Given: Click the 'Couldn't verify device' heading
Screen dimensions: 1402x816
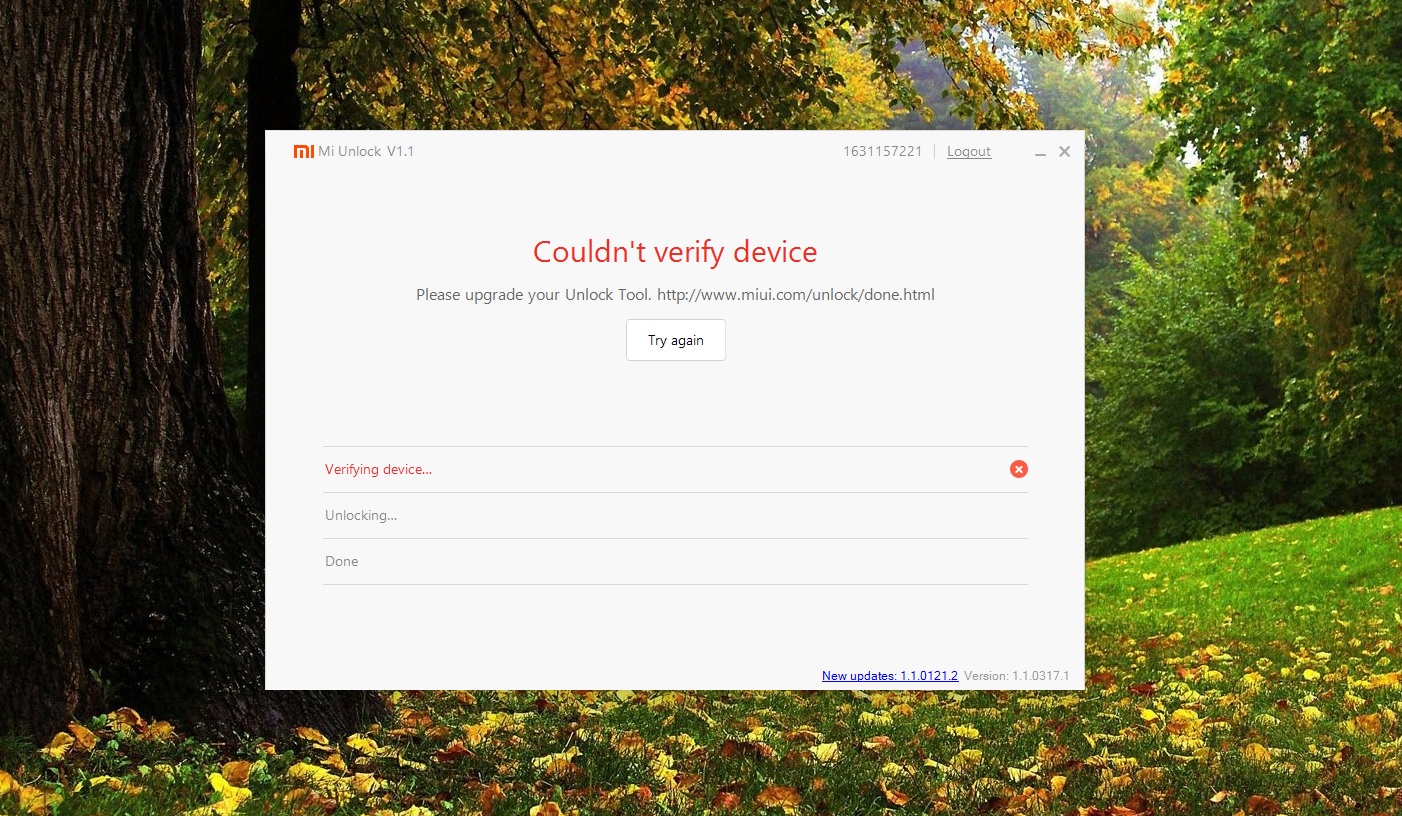Looking at the screenshot, I should pos(675,252).
